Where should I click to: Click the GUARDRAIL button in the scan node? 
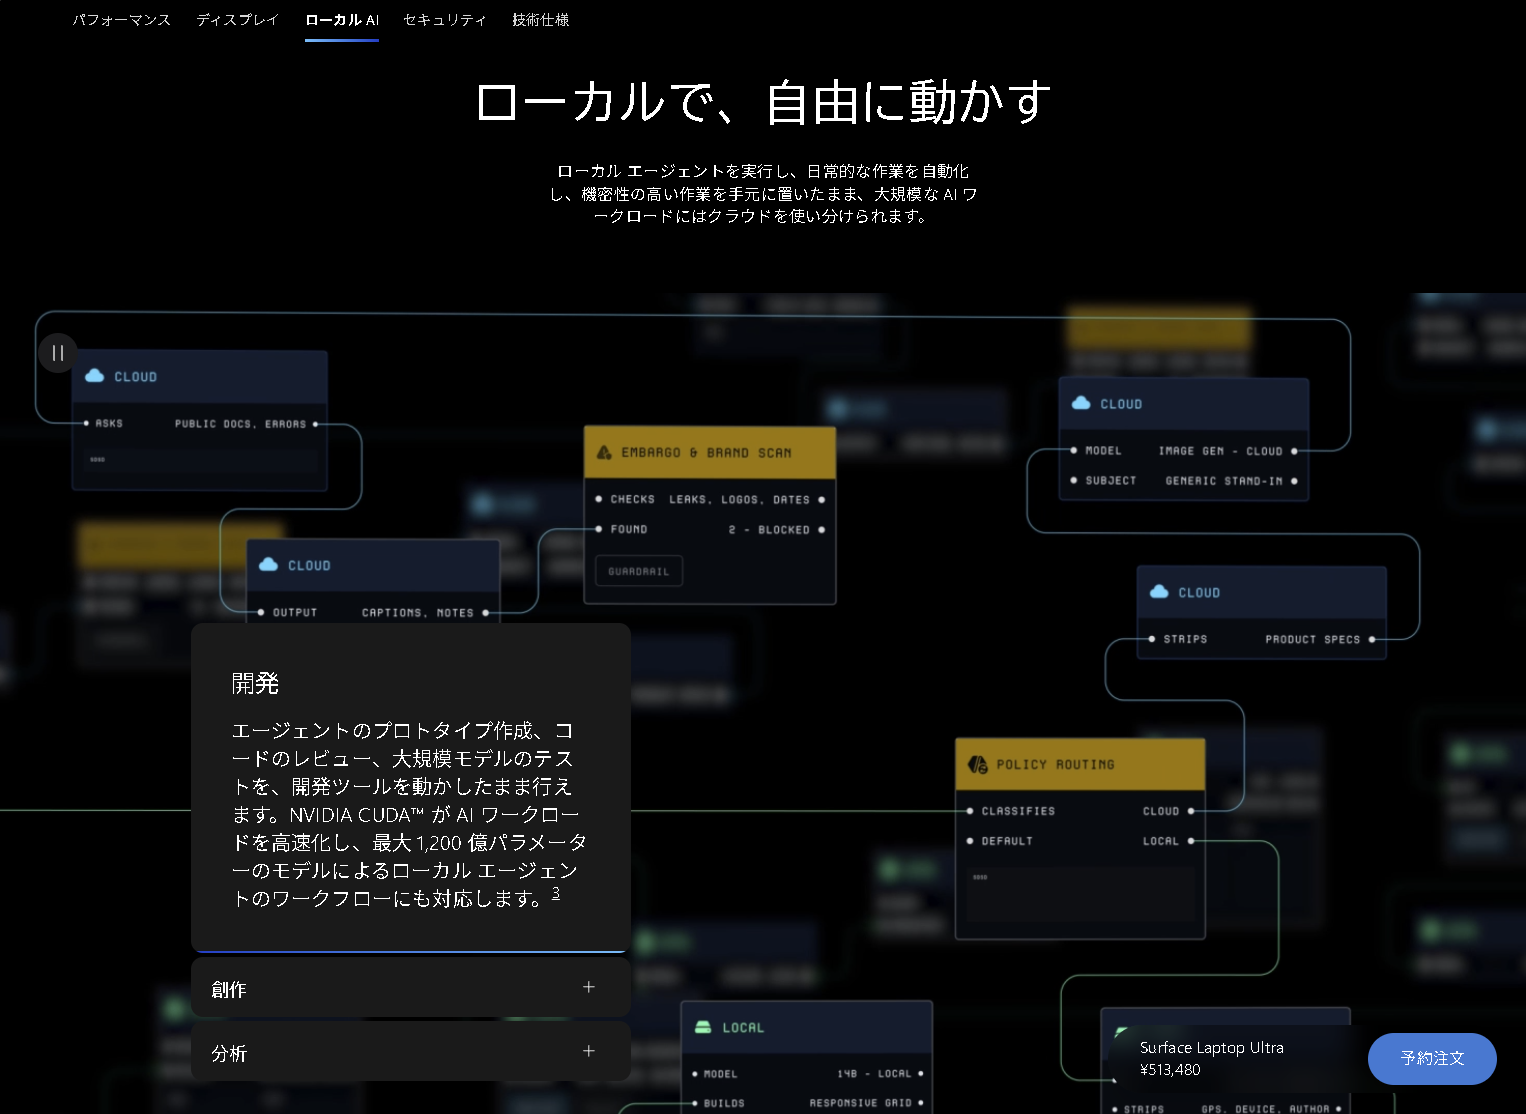coord(639,571)
